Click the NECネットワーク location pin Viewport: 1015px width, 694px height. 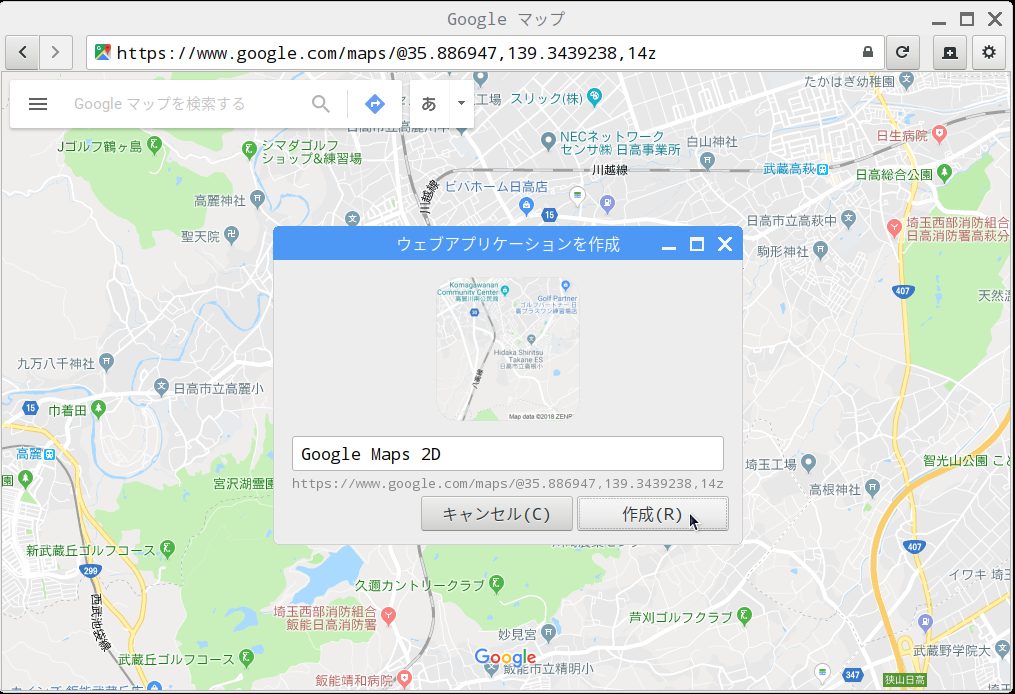(x=548, y=140)
